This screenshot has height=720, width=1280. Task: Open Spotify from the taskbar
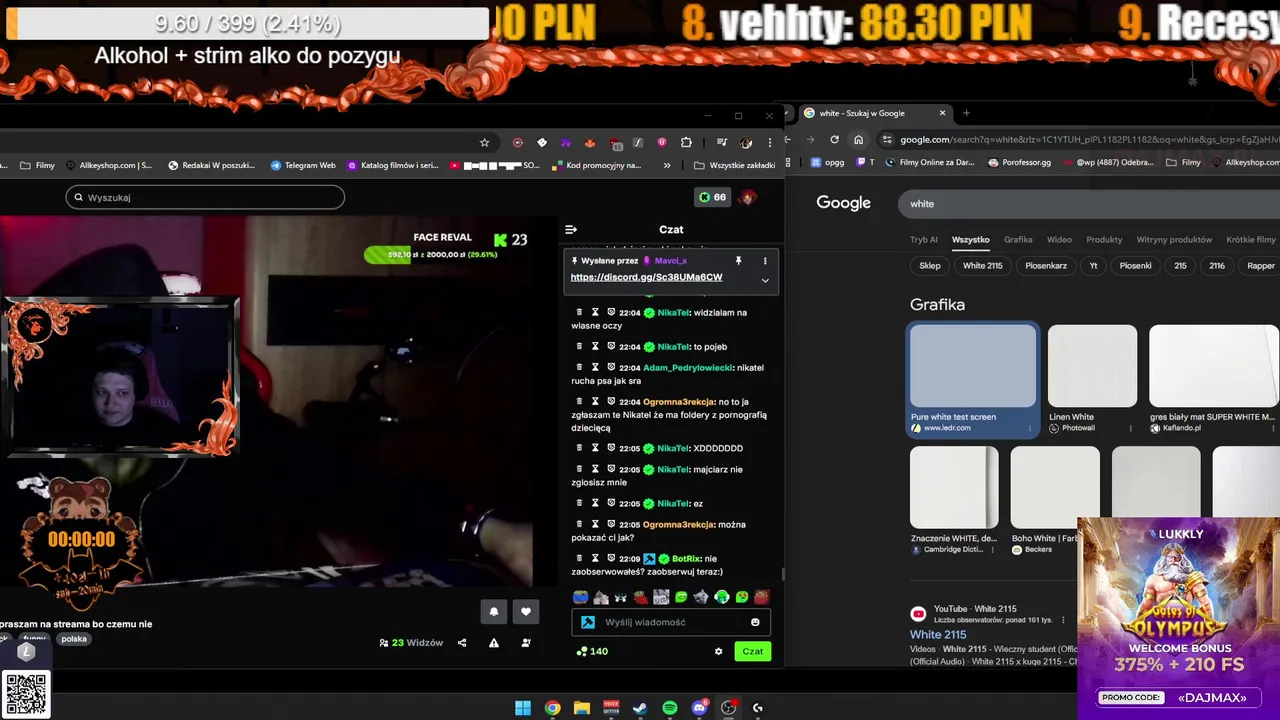pyautogui.click(x=670, y=708)
